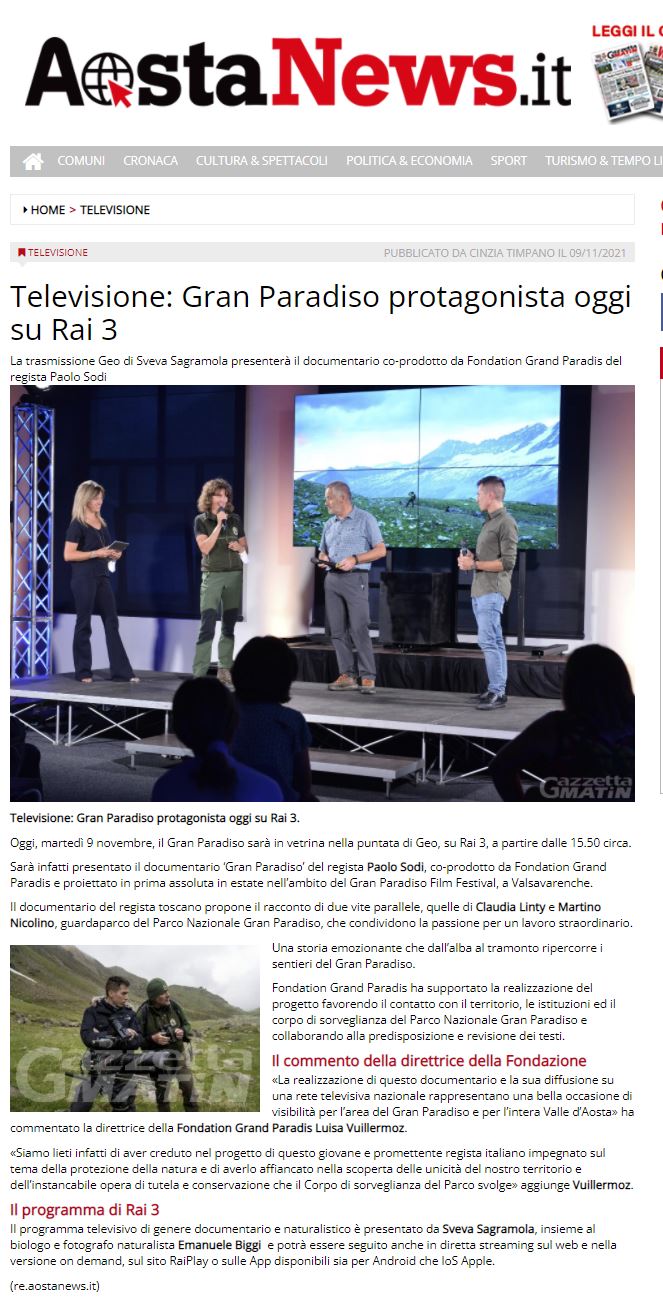Click the AostaNews.it logo
663x1302 pixels.
point(298,74)
